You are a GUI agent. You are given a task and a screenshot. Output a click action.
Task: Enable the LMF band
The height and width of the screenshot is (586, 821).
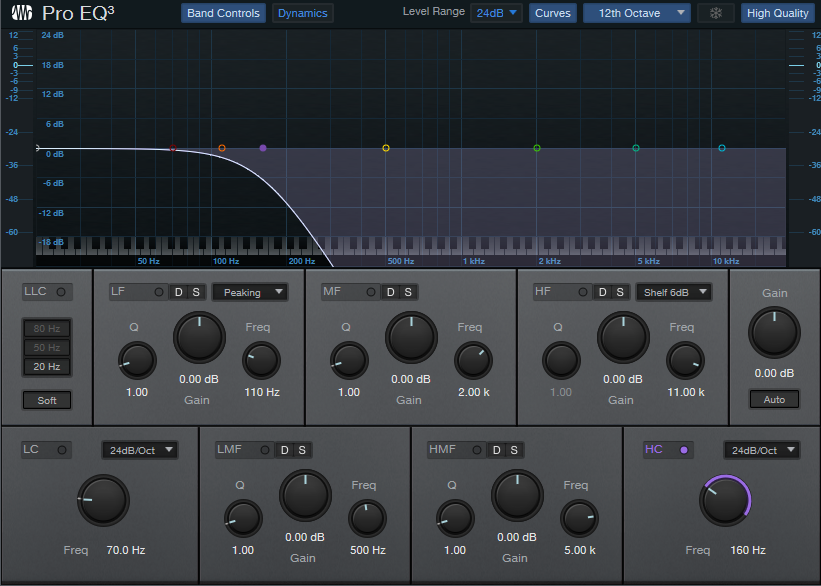(x=265, y=450)
